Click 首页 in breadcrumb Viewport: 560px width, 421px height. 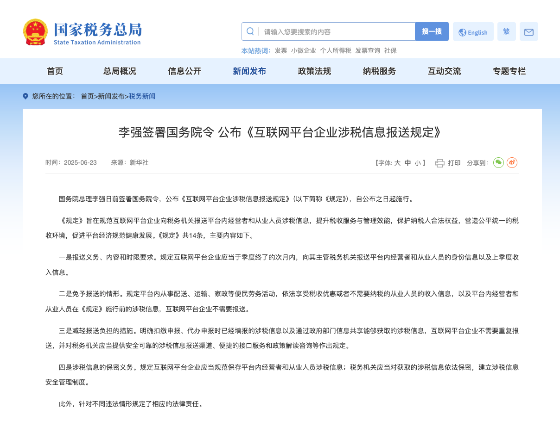click(x=88, y=96)
